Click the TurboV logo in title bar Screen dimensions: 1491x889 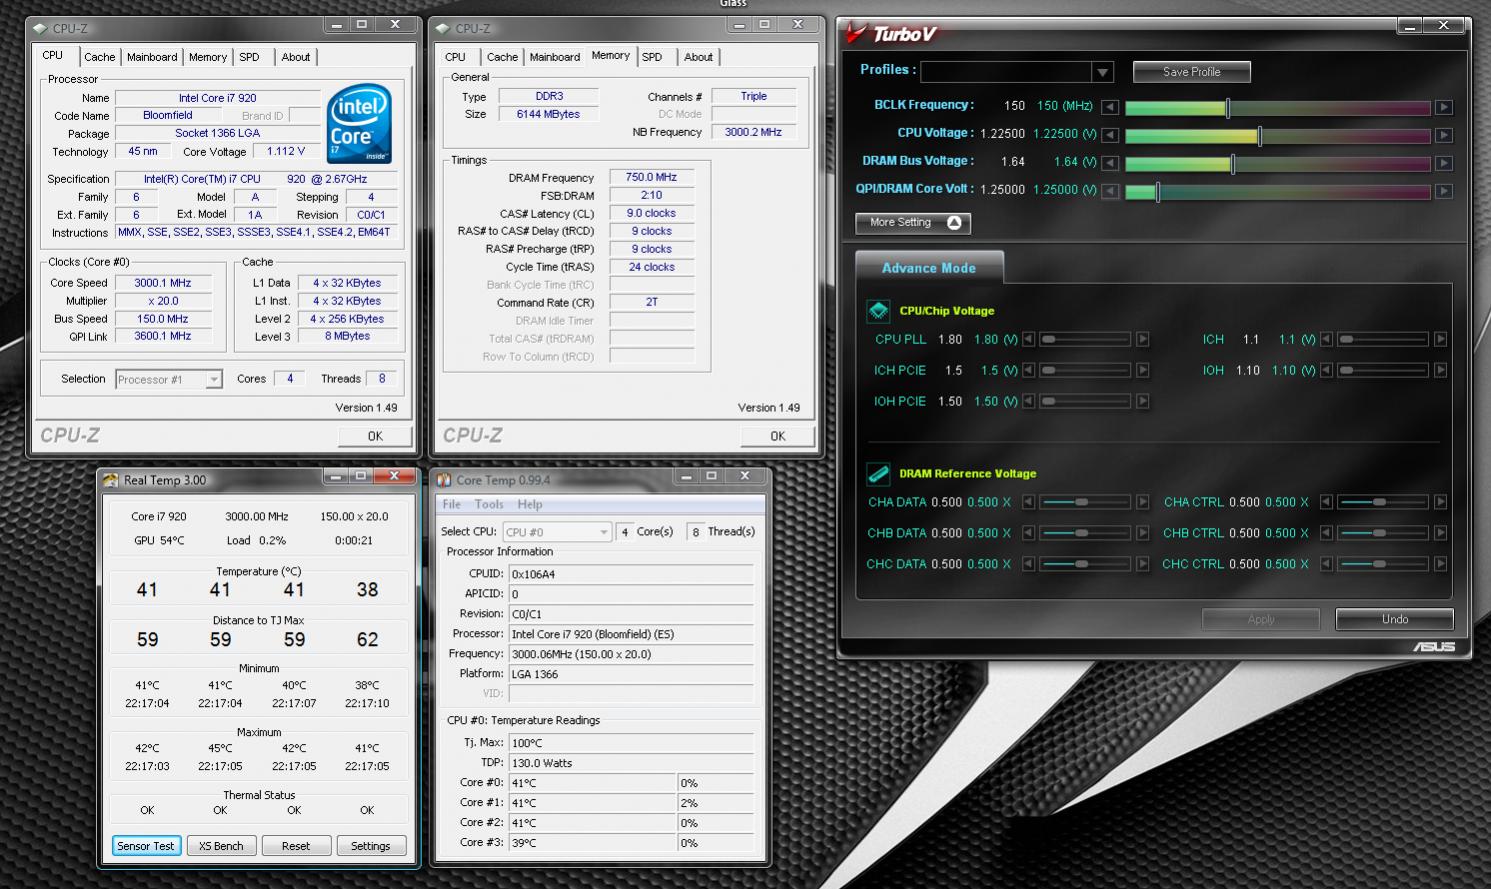[x=891, y=34]
